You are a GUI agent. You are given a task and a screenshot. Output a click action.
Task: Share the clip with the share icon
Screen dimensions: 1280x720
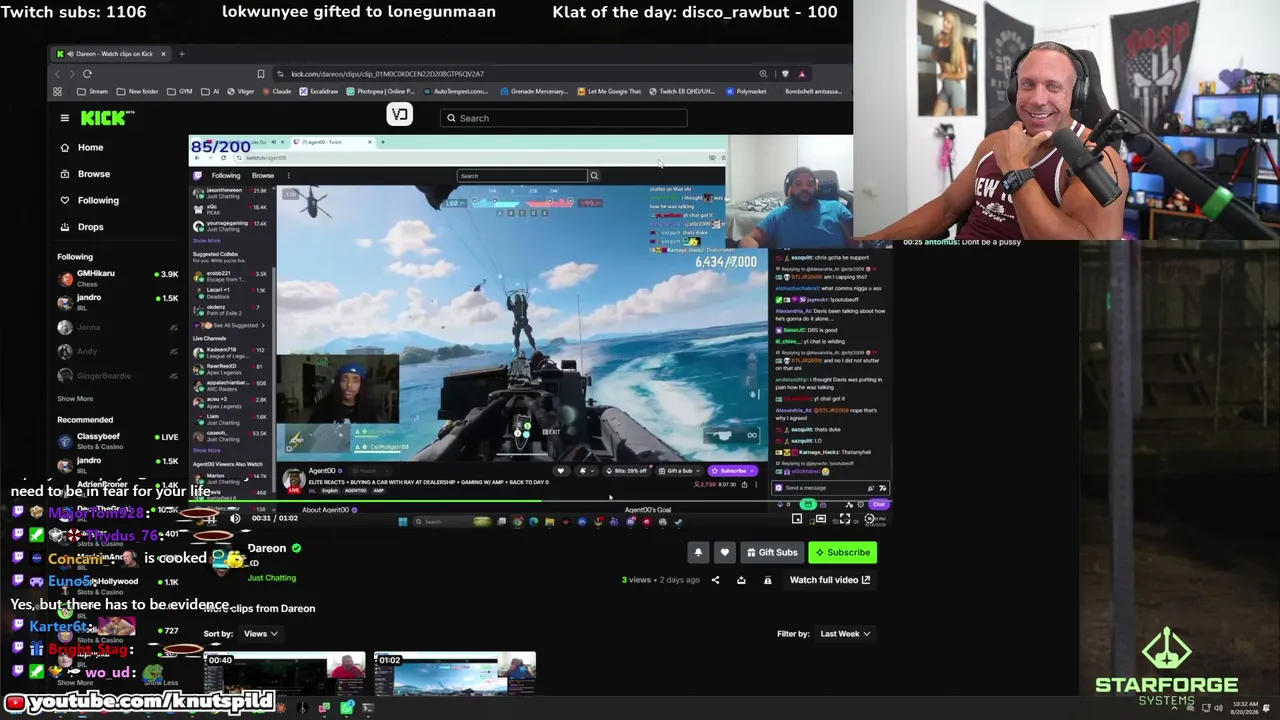pyautogui.click(x=715, y=580)
